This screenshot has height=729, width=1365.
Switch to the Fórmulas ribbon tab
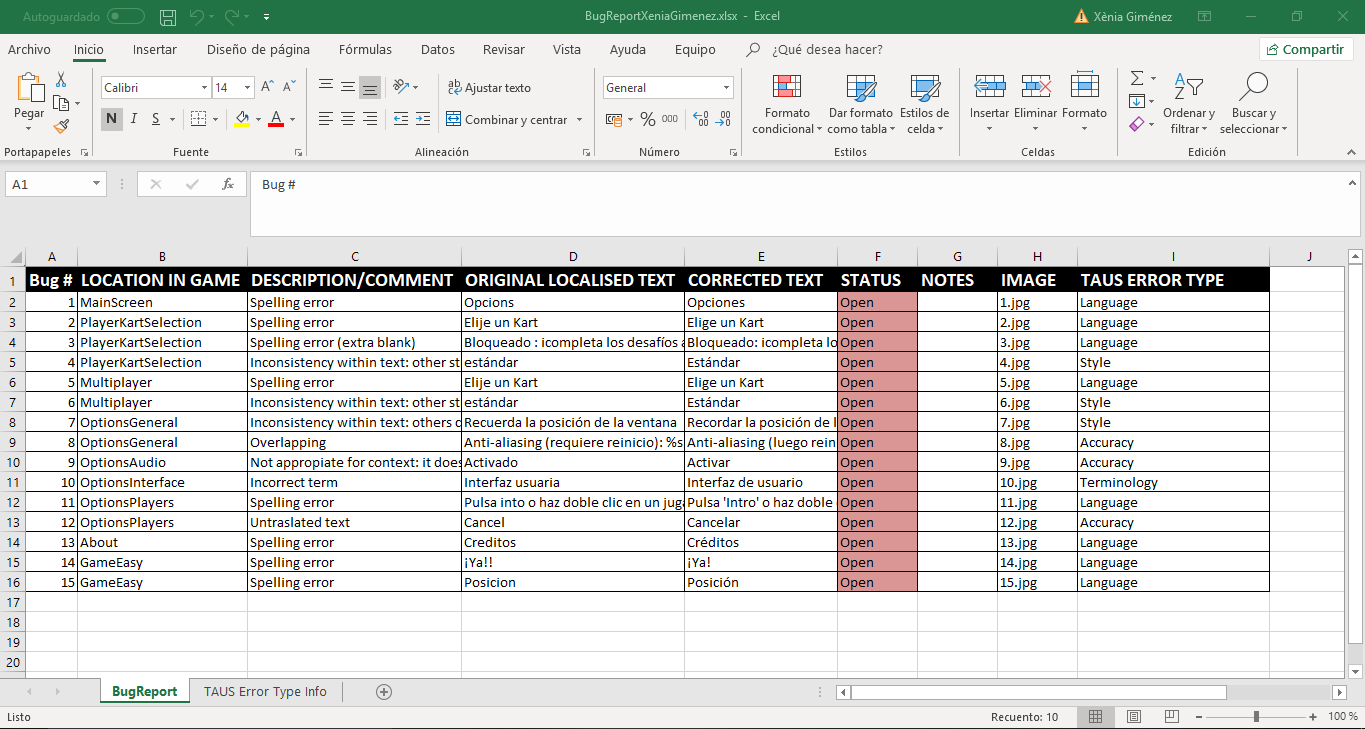(365, 49)
